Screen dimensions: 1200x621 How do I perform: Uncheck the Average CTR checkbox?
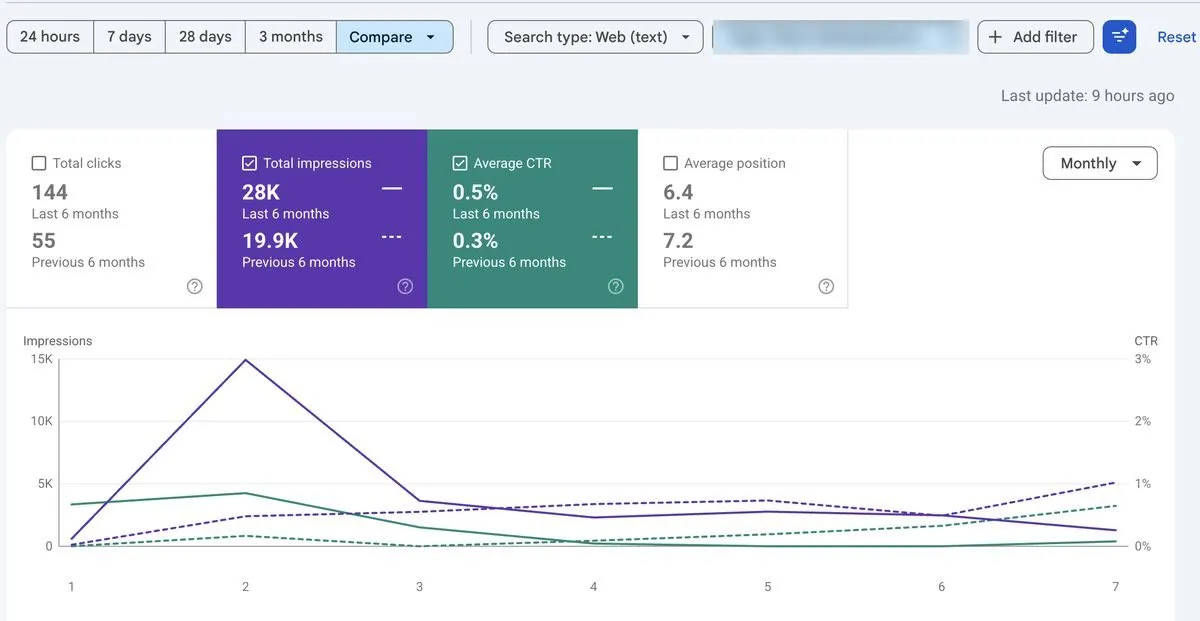pyautogui.click(x=460, y=163)
